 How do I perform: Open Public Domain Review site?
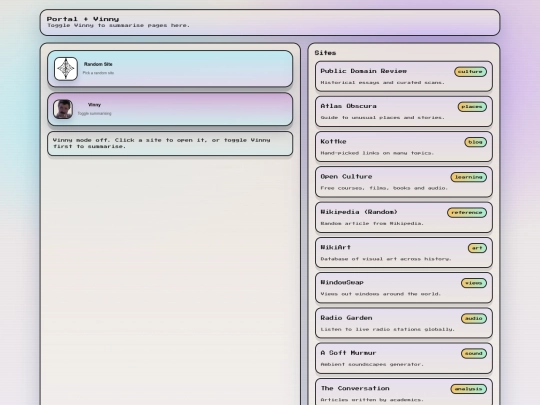[404, 76]
